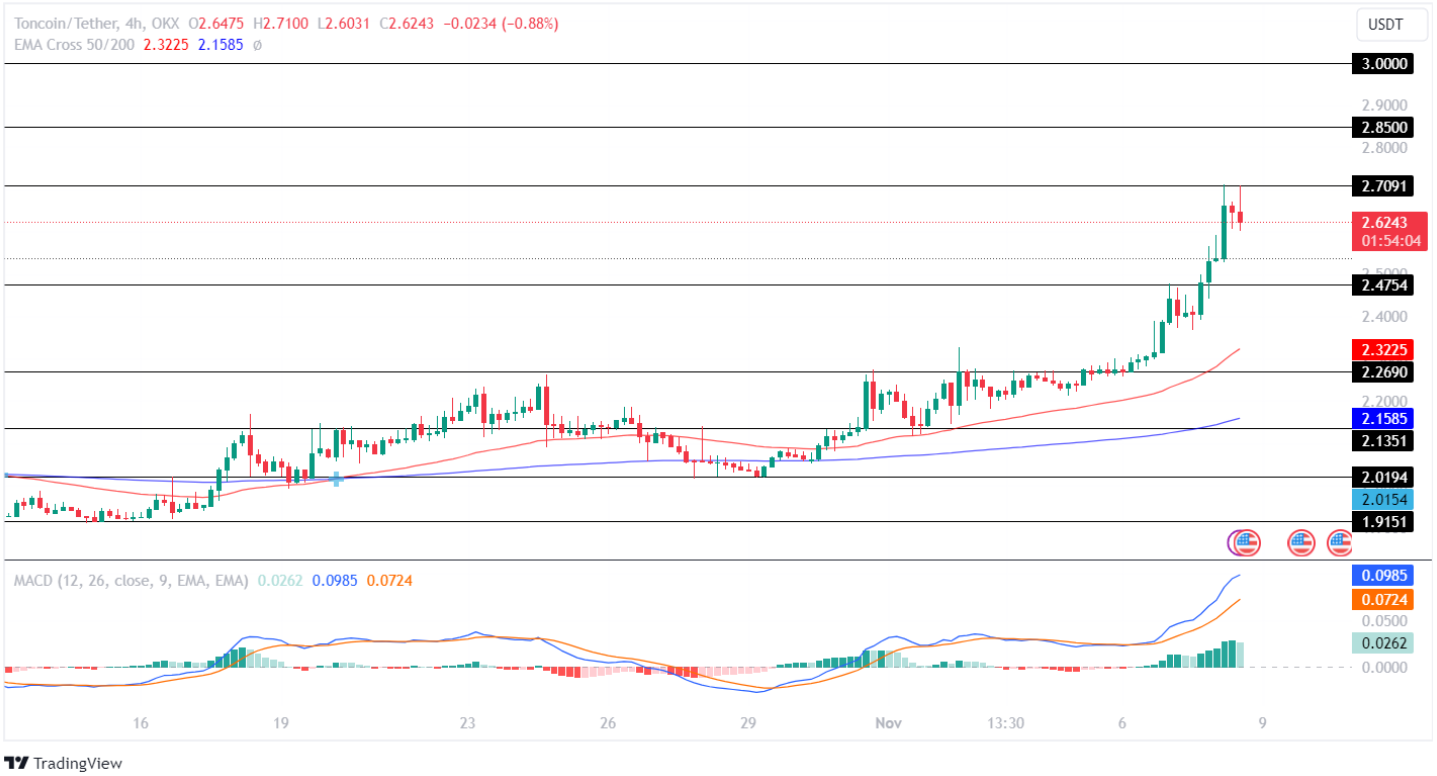
Task: Click the Nov month label on the time axis
Action: pos(888,723)
